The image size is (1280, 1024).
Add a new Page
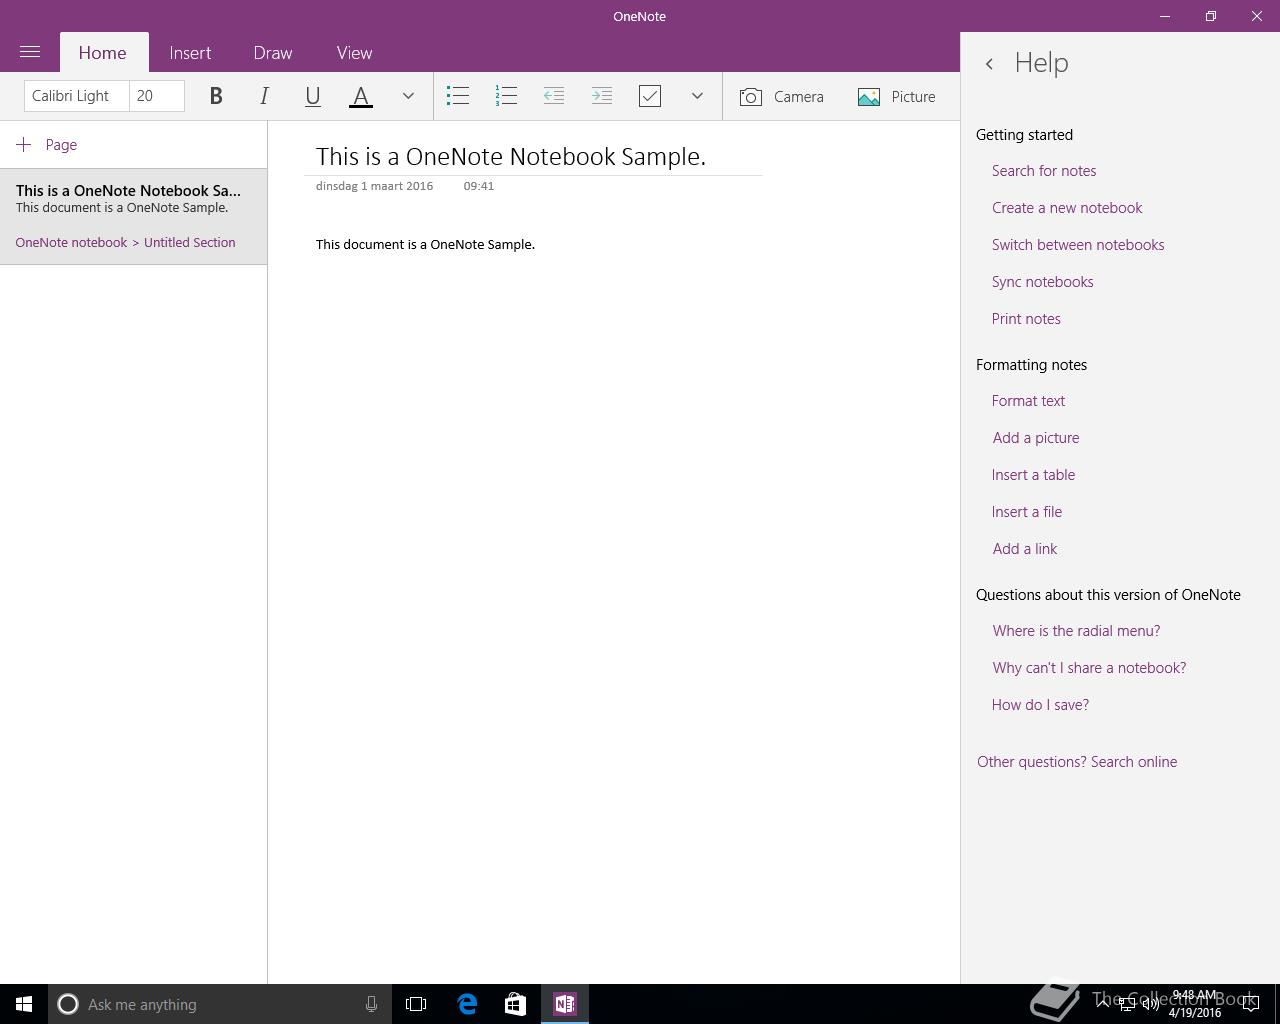(47, 145)
